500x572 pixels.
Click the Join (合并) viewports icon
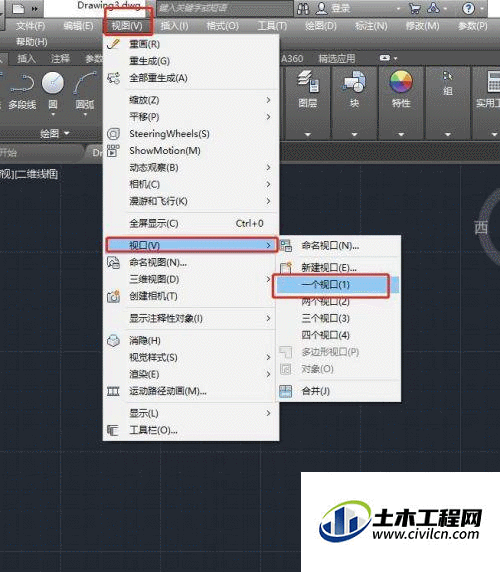[286, 391]
